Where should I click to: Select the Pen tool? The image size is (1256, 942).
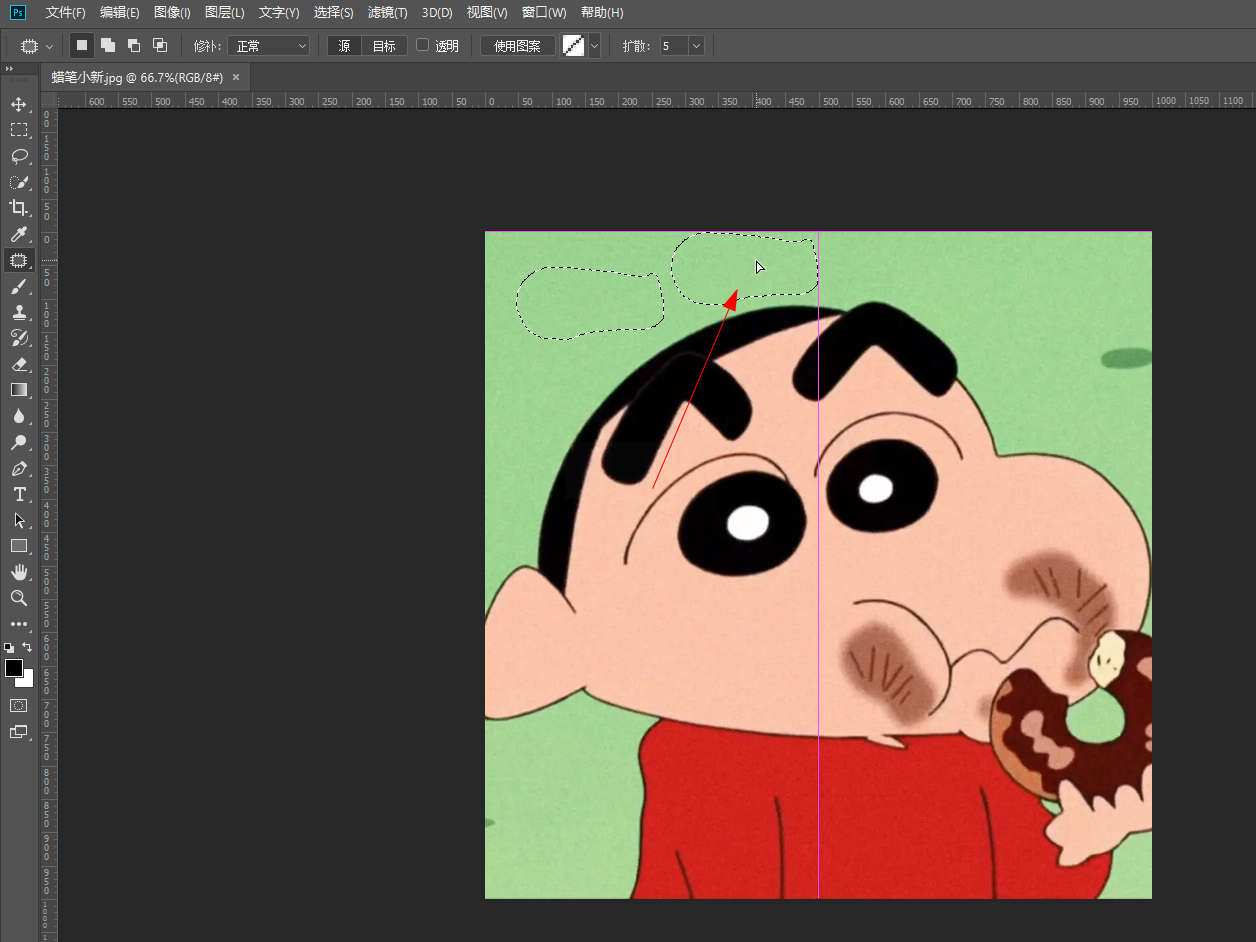tap(19, 468)
